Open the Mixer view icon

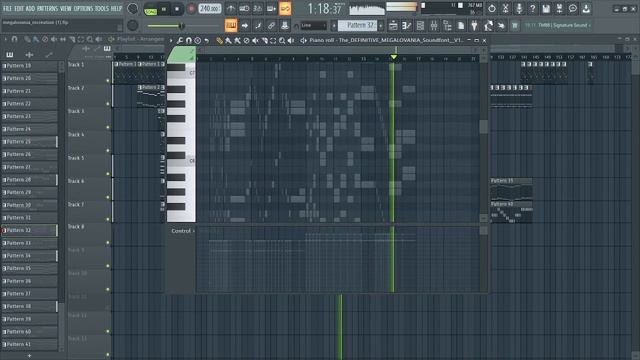pyautogui.click(x=434, y=26)
